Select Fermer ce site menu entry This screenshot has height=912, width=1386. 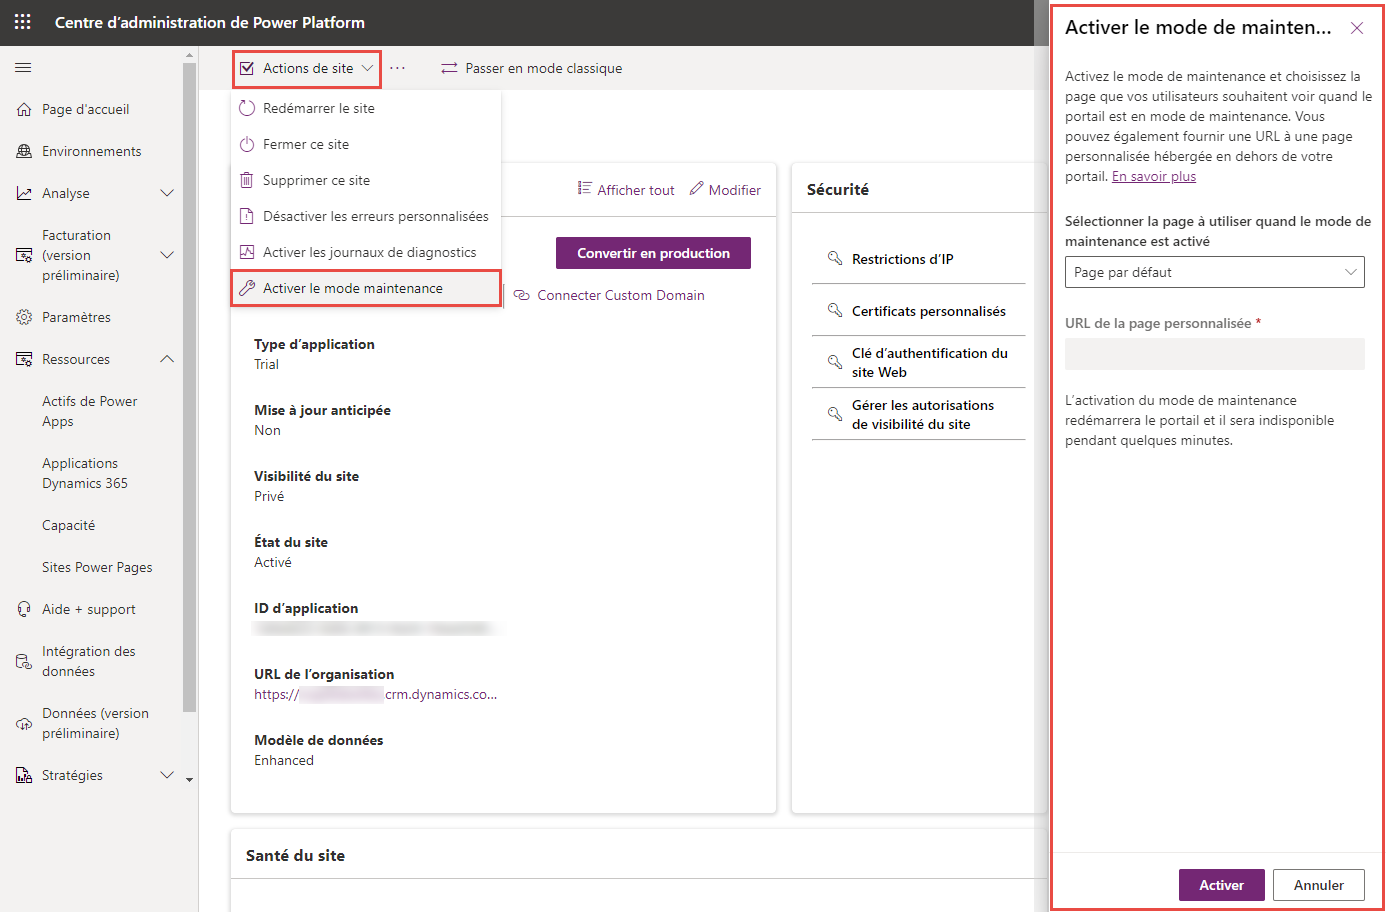[x=366, y=144]
